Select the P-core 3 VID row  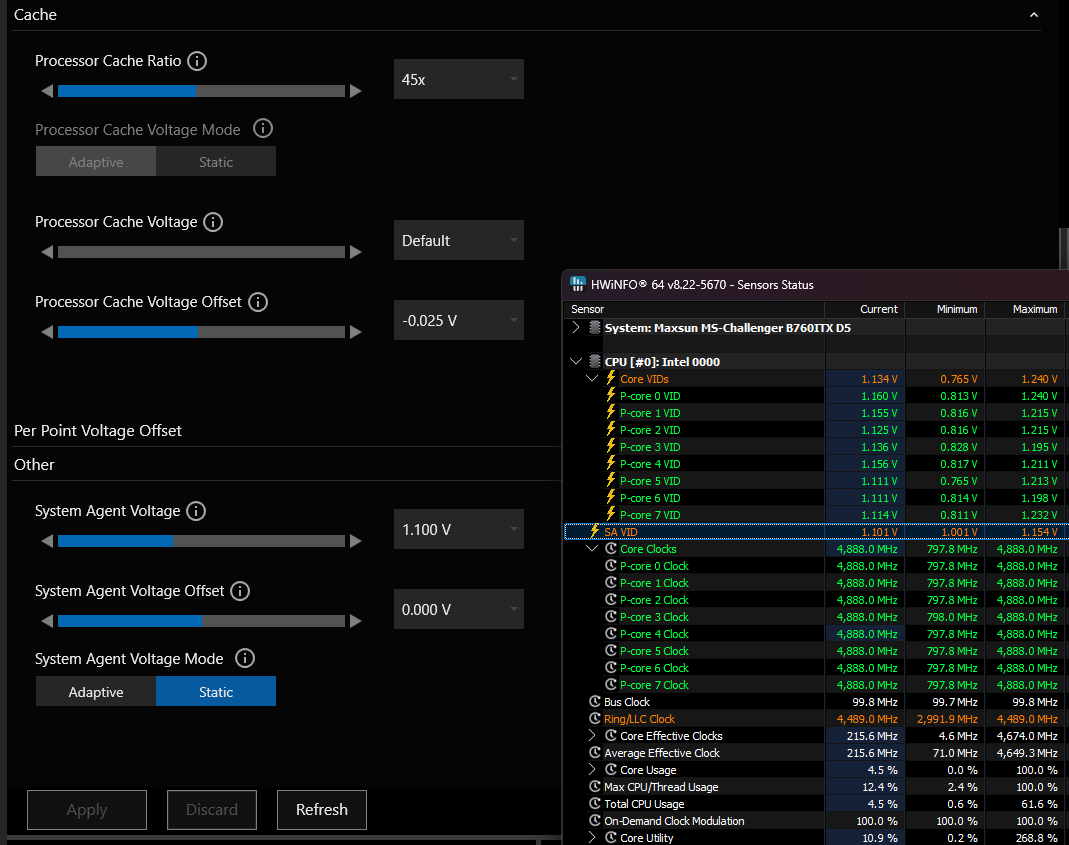coord(816,447)
